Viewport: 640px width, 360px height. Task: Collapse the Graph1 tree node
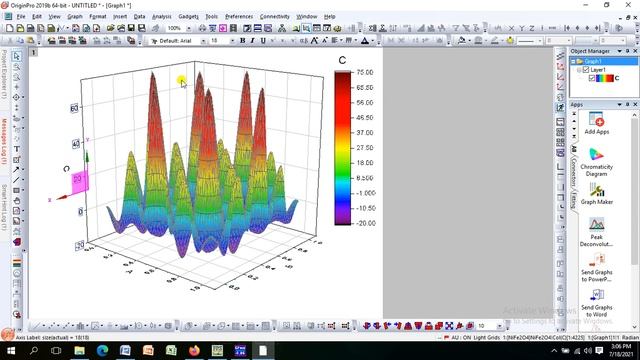click(x=573, y=62)
